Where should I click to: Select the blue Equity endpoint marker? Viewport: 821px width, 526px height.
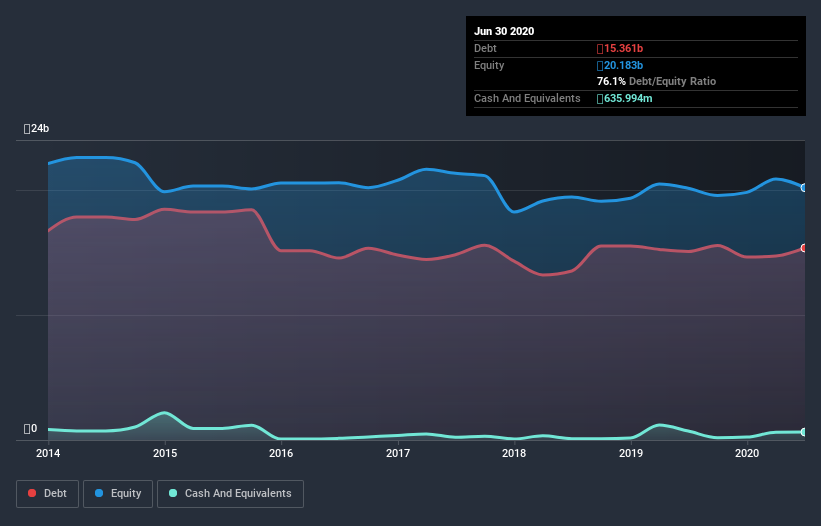pyautogui.click(x=804, y=187)
